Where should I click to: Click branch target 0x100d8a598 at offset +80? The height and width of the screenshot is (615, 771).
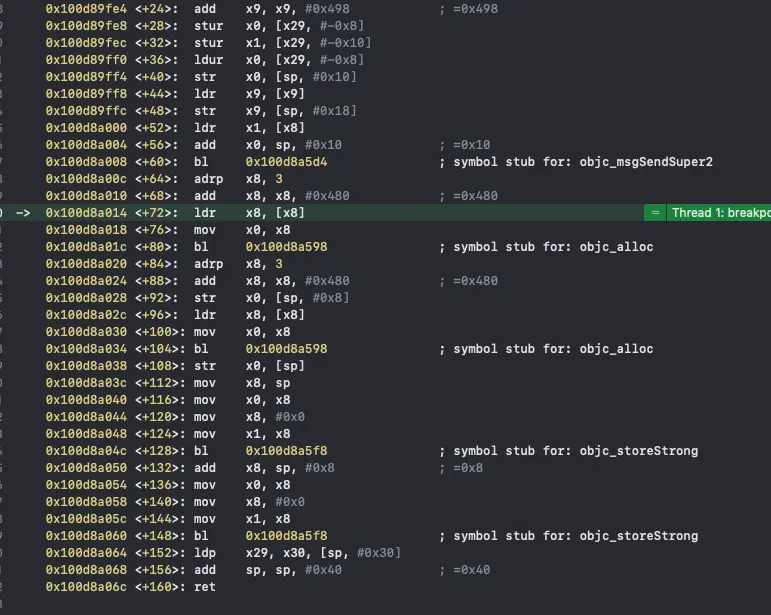tap(286, 247)
